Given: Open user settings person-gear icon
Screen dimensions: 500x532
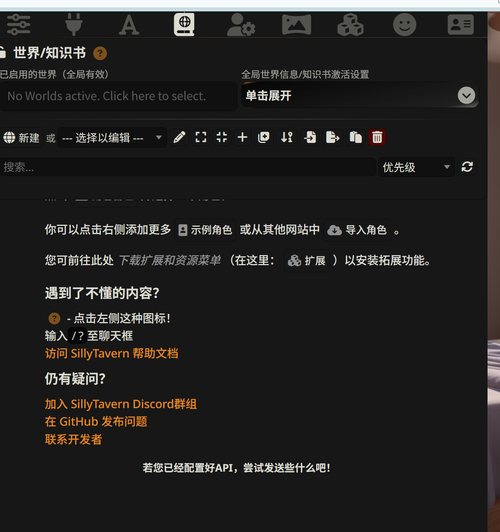Looking at the screenshot, I should (241, 24).
